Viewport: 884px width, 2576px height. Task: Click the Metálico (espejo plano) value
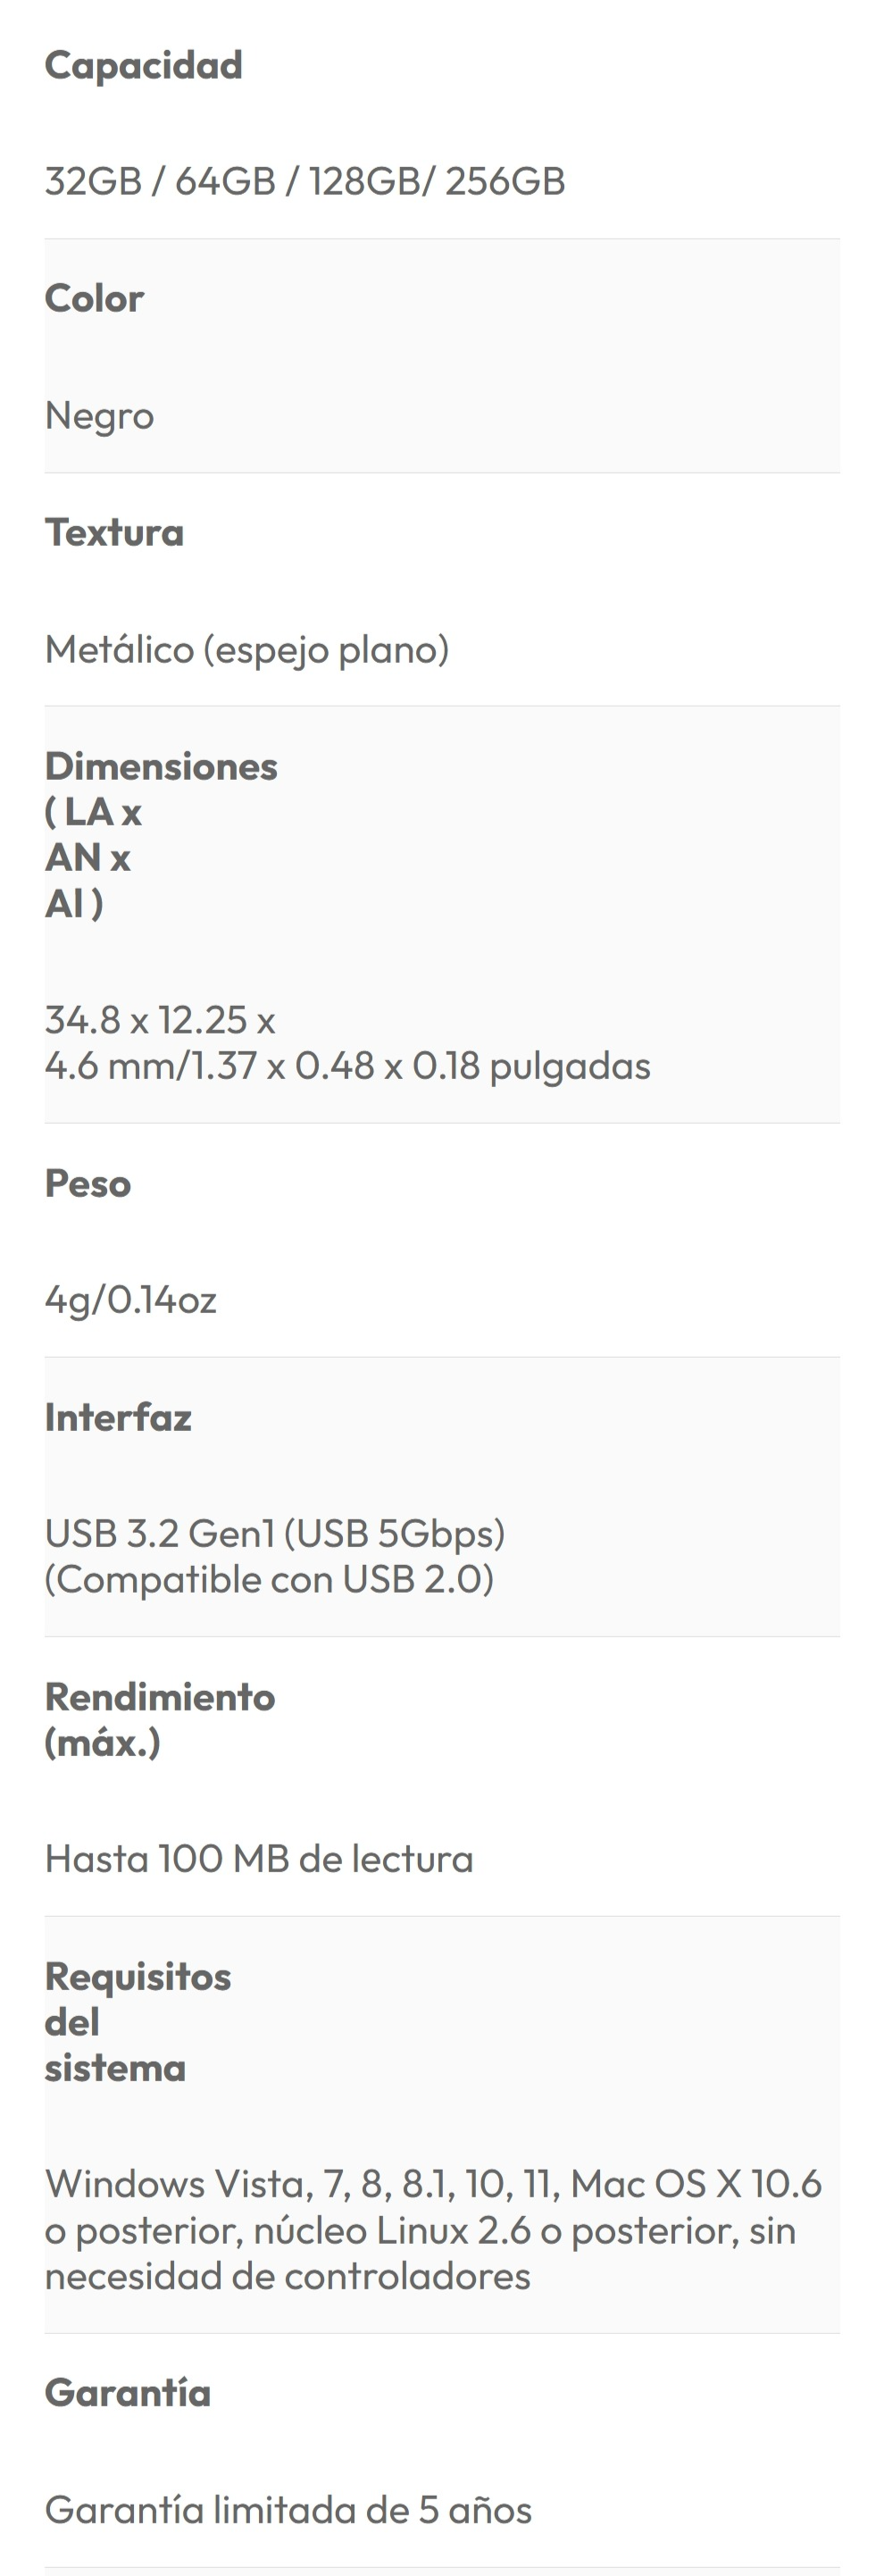click(247, 649)
